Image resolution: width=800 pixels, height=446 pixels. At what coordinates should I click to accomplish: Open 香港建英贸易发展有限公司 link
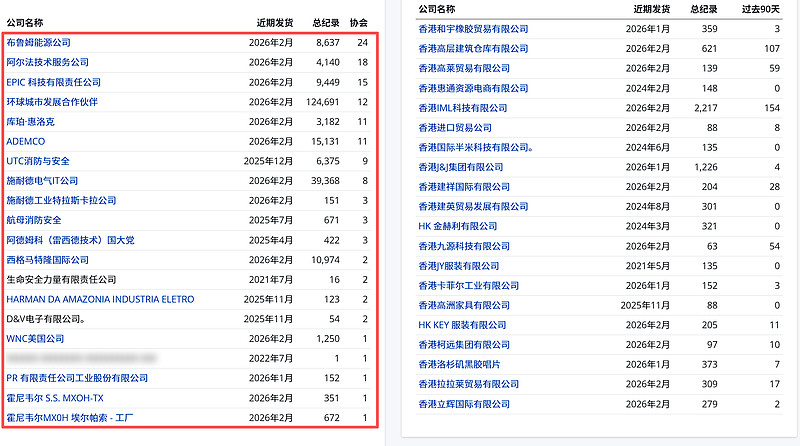(473, 207)
